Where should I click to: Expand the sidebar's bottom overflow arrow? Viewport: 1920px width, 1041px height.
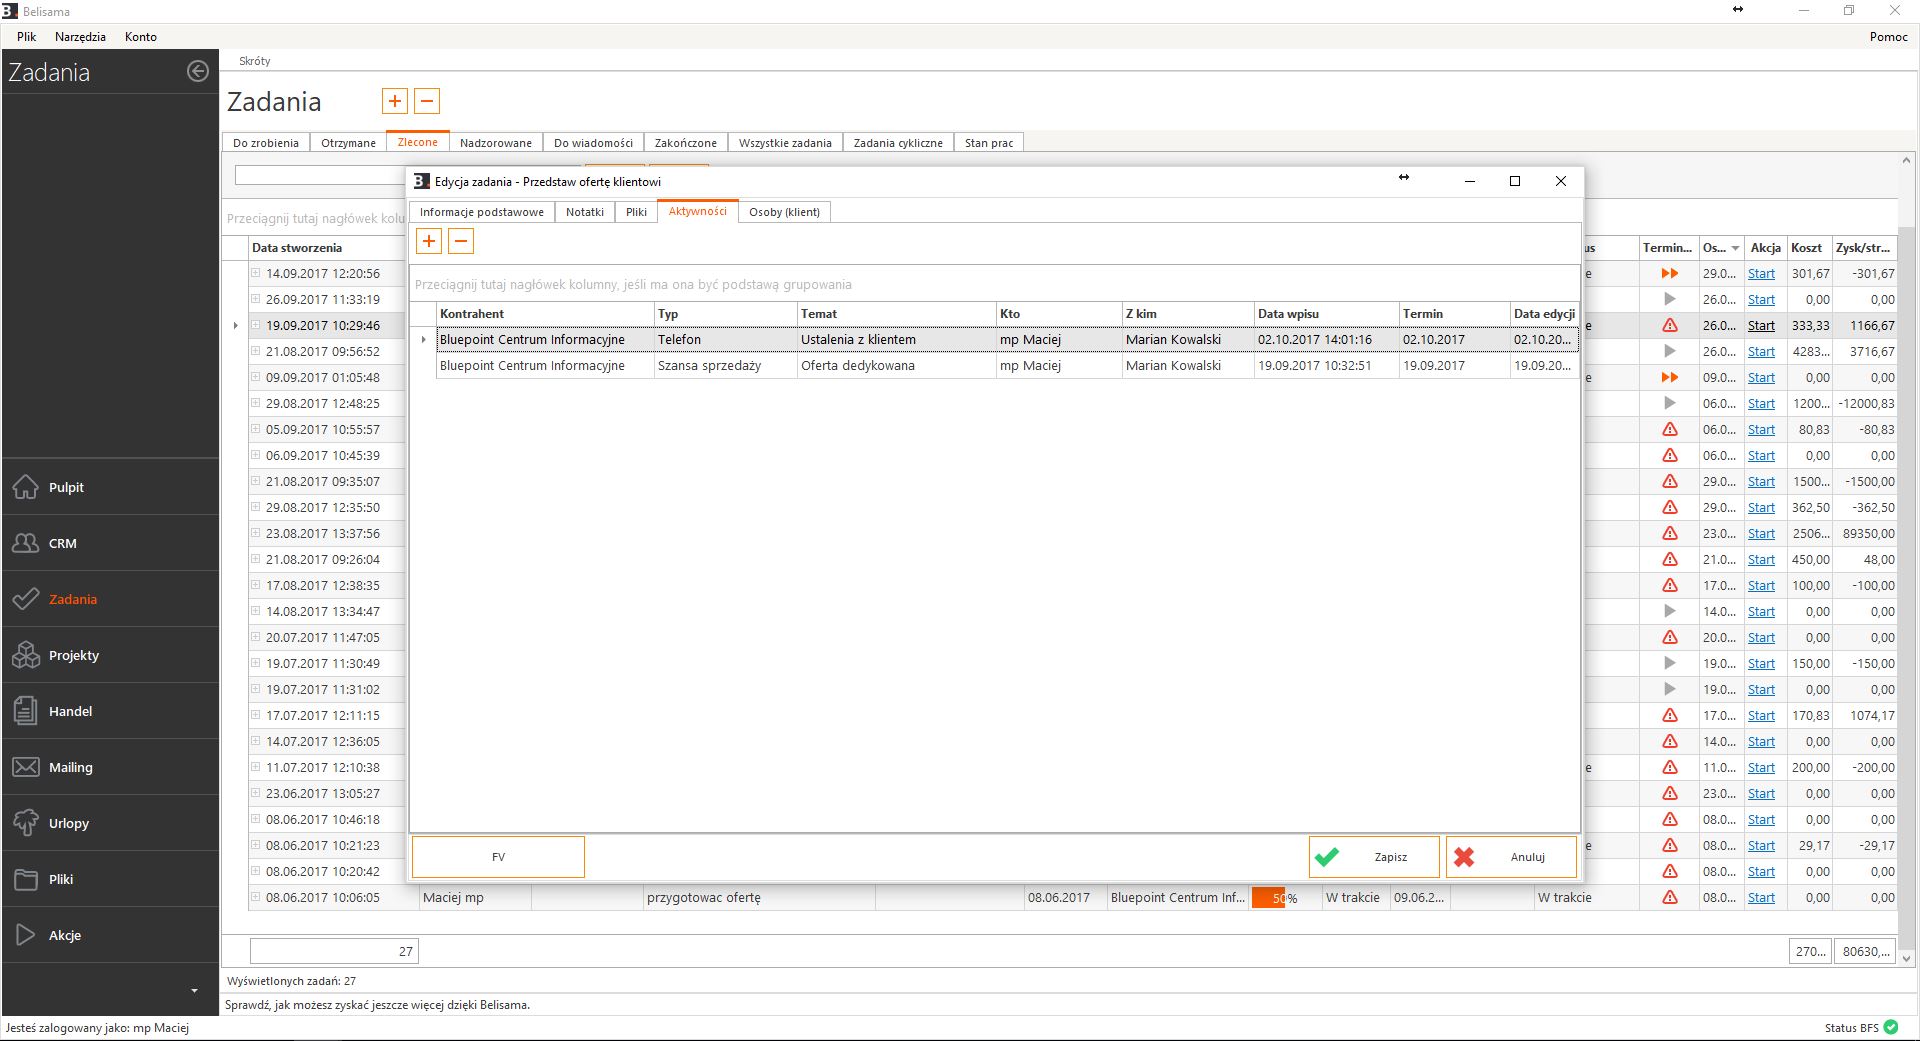click(194, 990)
